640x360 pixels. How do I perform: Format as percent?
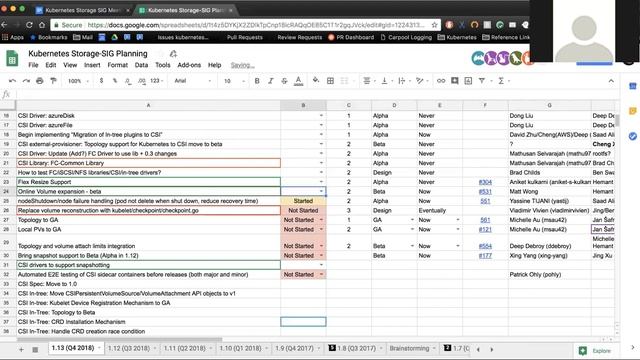[x=115, y=81]
